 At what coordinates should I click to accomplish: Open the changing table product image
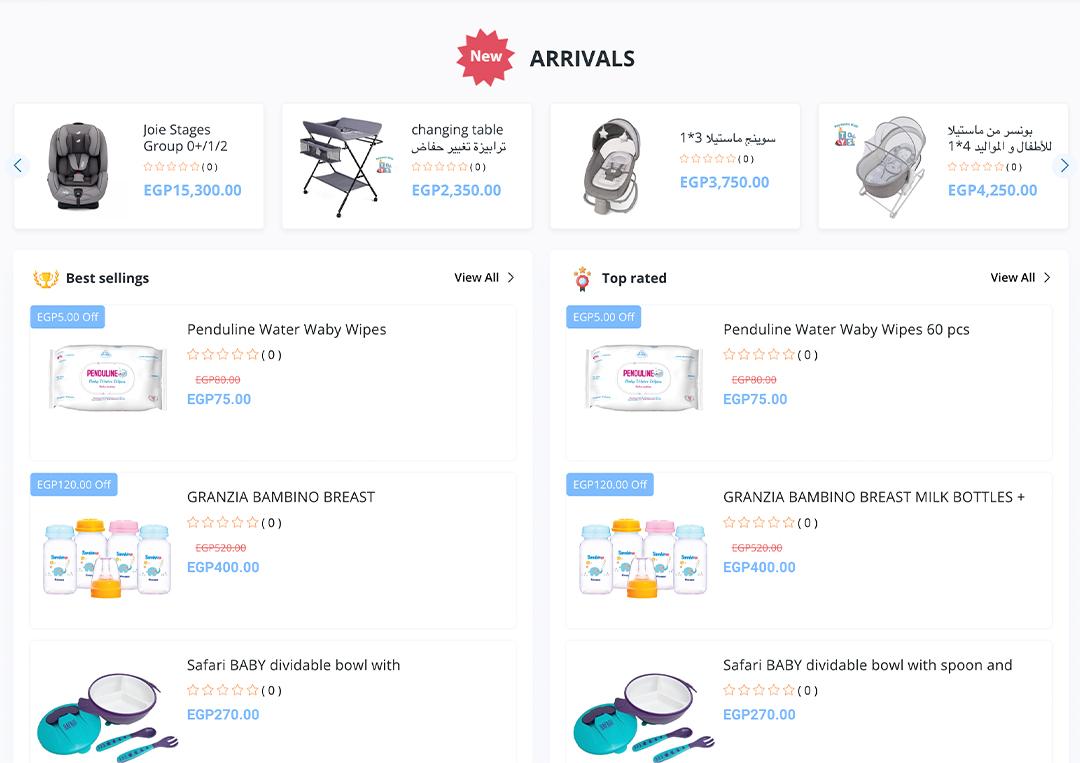345,166
